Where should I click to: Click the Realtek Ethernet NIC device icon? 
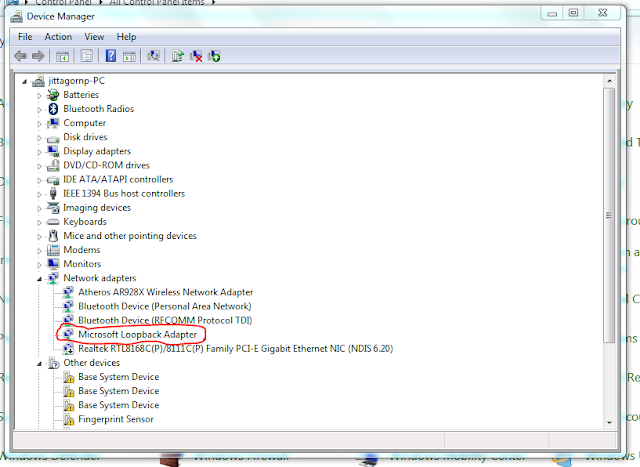[x=68, y=349]
